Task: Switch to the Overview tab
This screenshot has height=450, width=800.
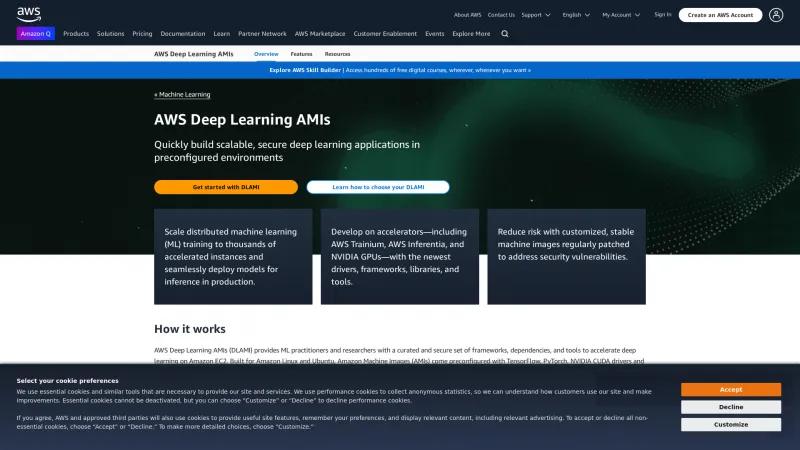Action: coord(266,54)
